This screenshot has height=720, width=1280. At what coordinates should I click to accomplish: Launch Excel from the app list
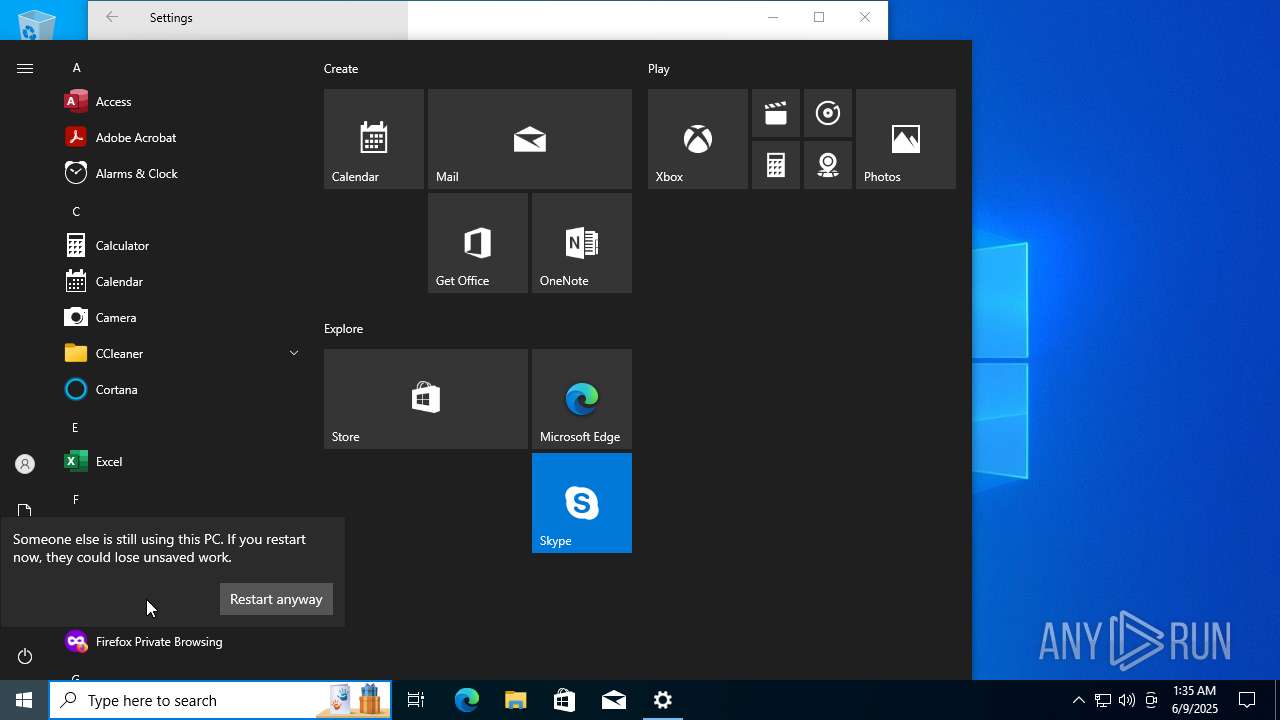tap(180, 461)
